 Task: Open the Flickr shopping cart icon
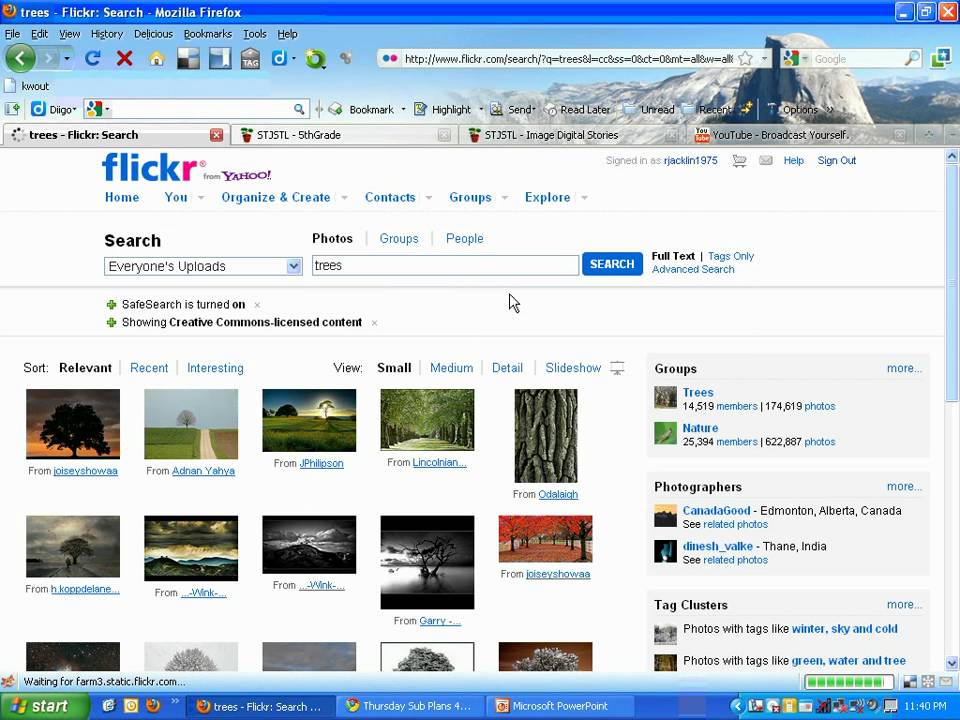pyautogui.click(x=740, y=160)
